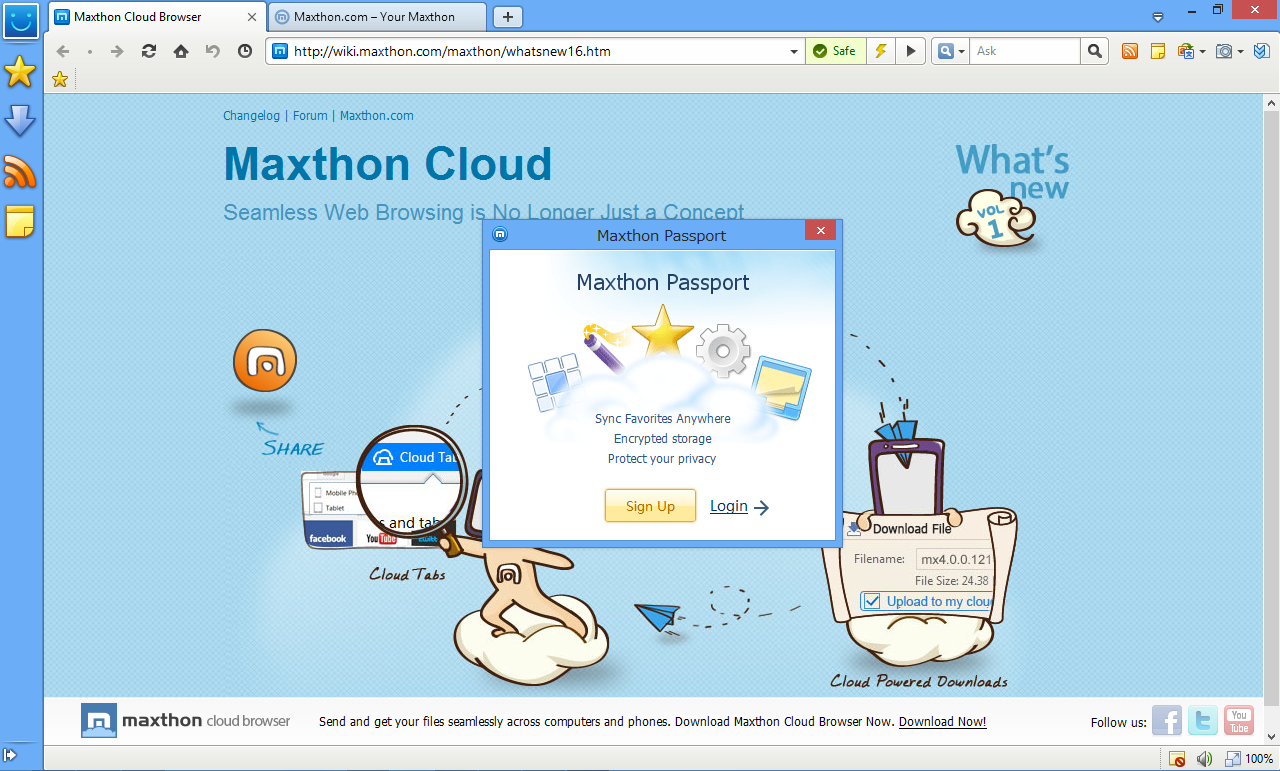Open the Favorites star in the sidebar
Screen dimensions: 1280x771
click(x=20, y=72)
